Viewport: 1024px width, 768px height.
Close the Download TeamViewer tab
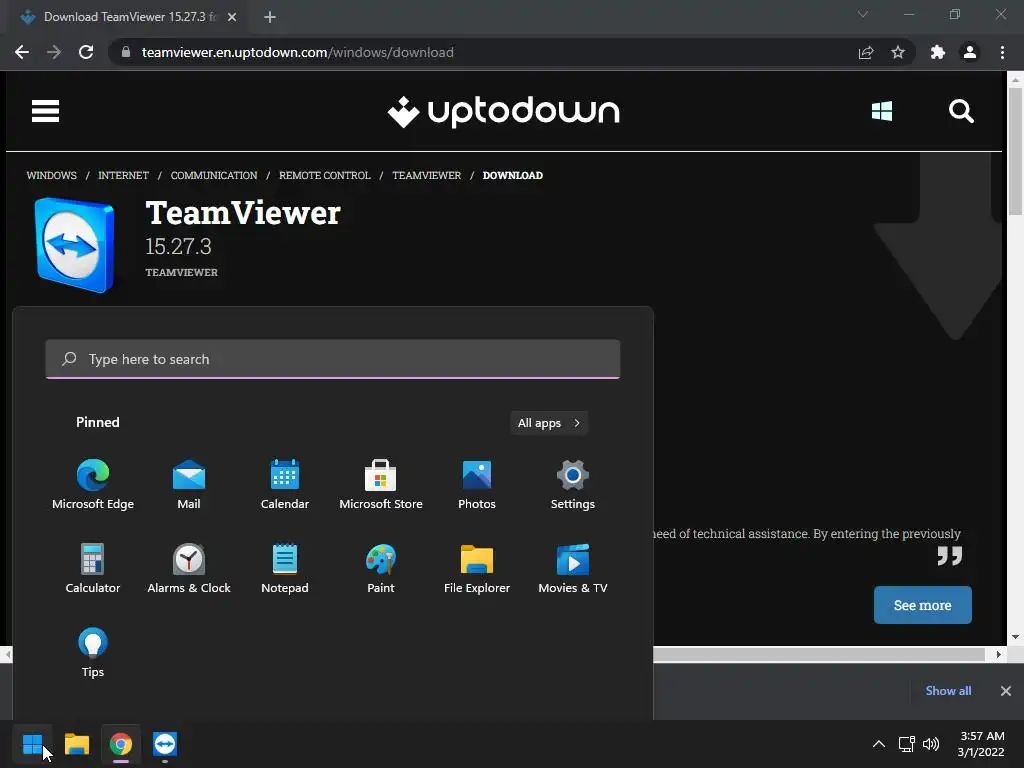(x=232, y=17)
